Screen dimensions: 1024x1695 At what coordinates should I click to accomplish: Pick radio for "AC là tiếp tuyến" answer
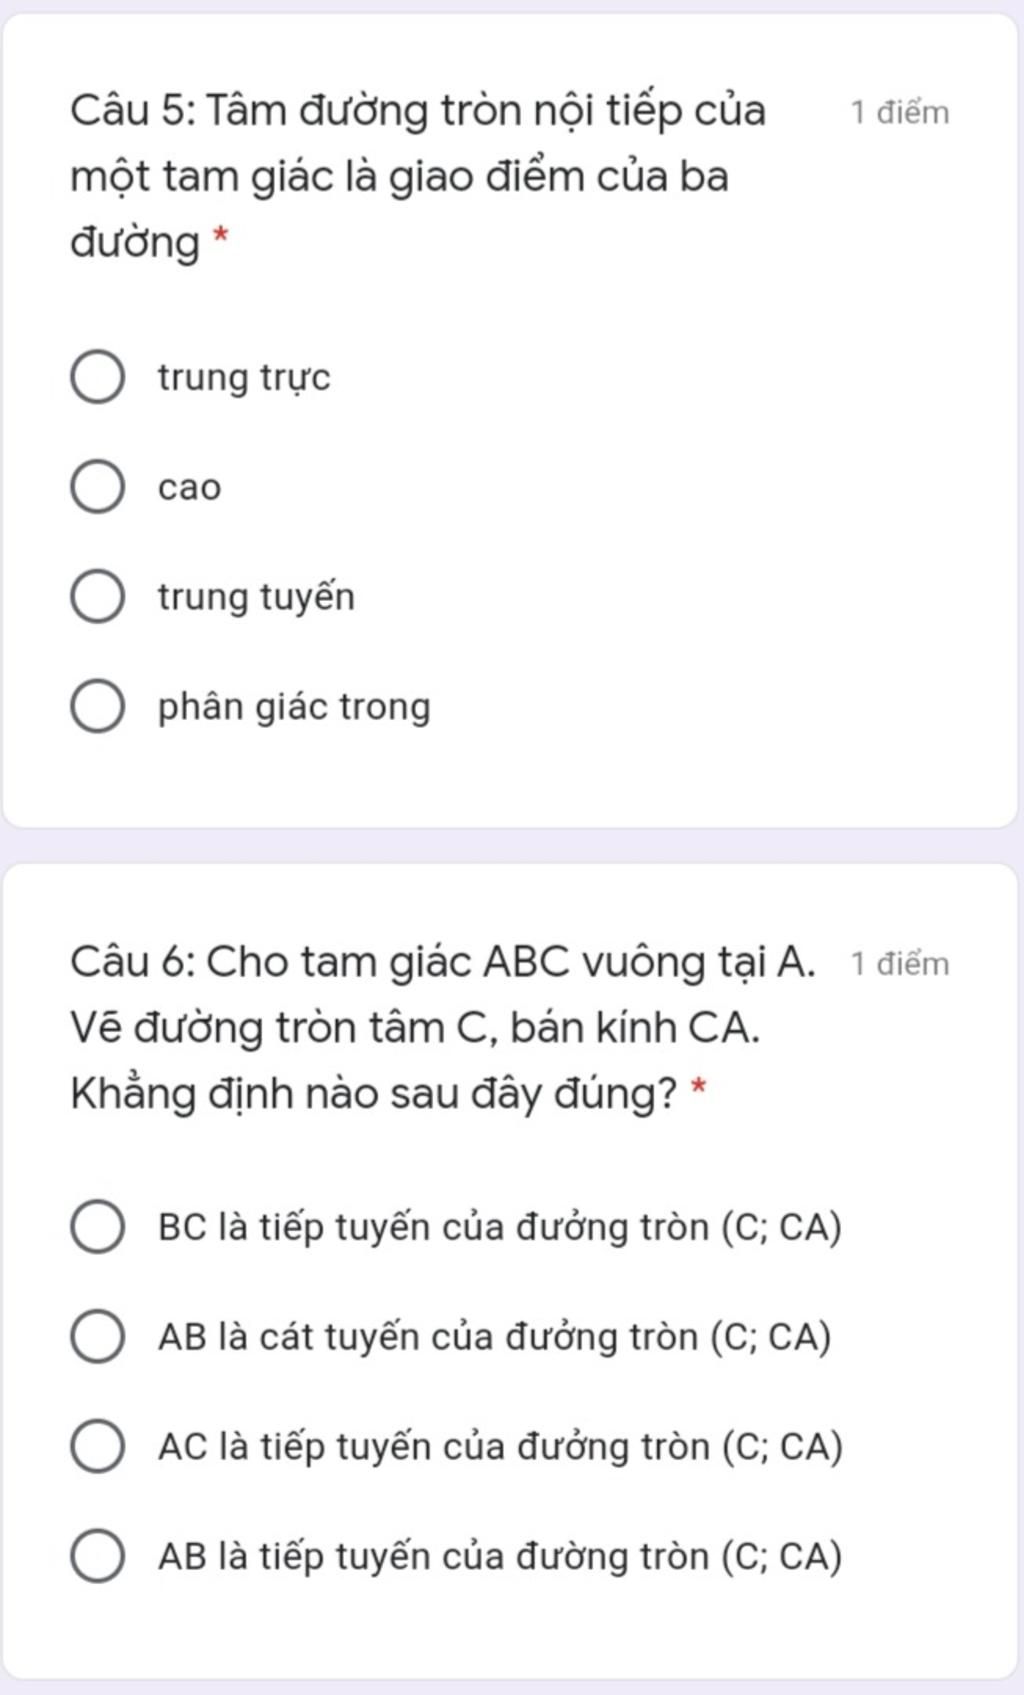98,1447
